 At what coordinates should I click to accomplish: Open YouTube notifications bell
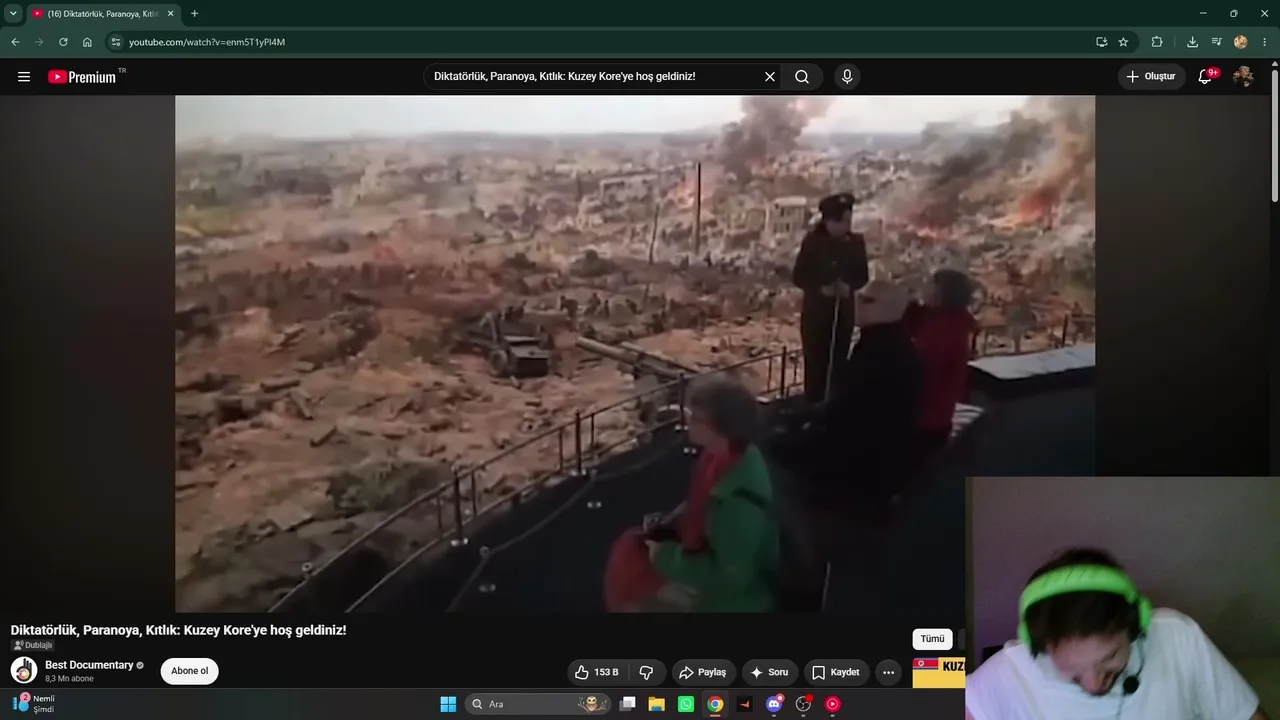tap(1206, 77)
